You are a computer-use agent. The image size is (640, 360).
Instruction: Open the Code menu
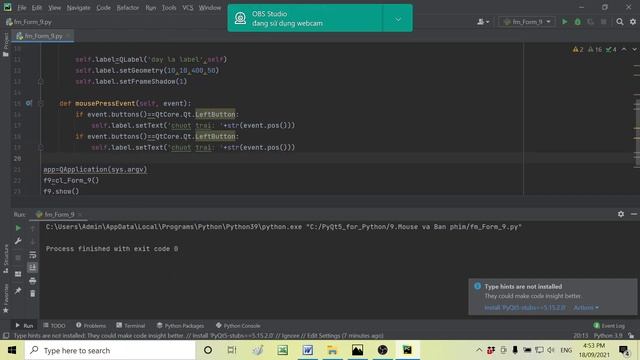pos(103,8)
